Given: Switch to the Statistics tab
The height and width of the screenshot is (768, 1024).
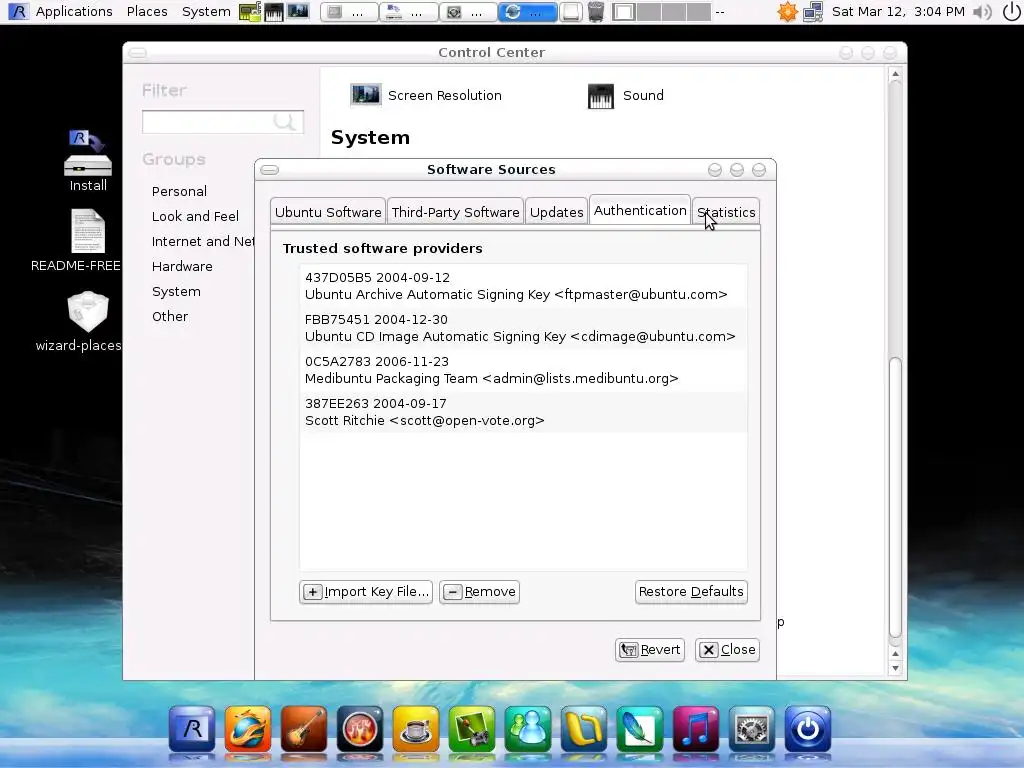Looking at the screenshot, I should point(726,212).
